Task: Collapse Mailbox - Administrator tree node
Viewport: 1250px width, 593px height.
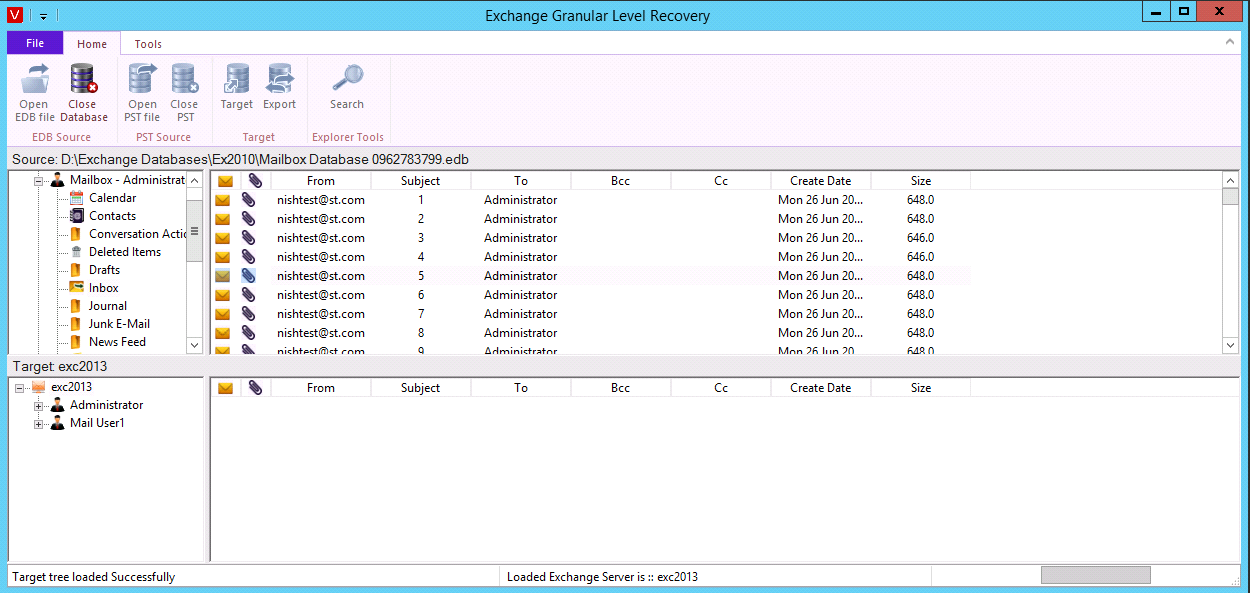Action: coord(39,181)
